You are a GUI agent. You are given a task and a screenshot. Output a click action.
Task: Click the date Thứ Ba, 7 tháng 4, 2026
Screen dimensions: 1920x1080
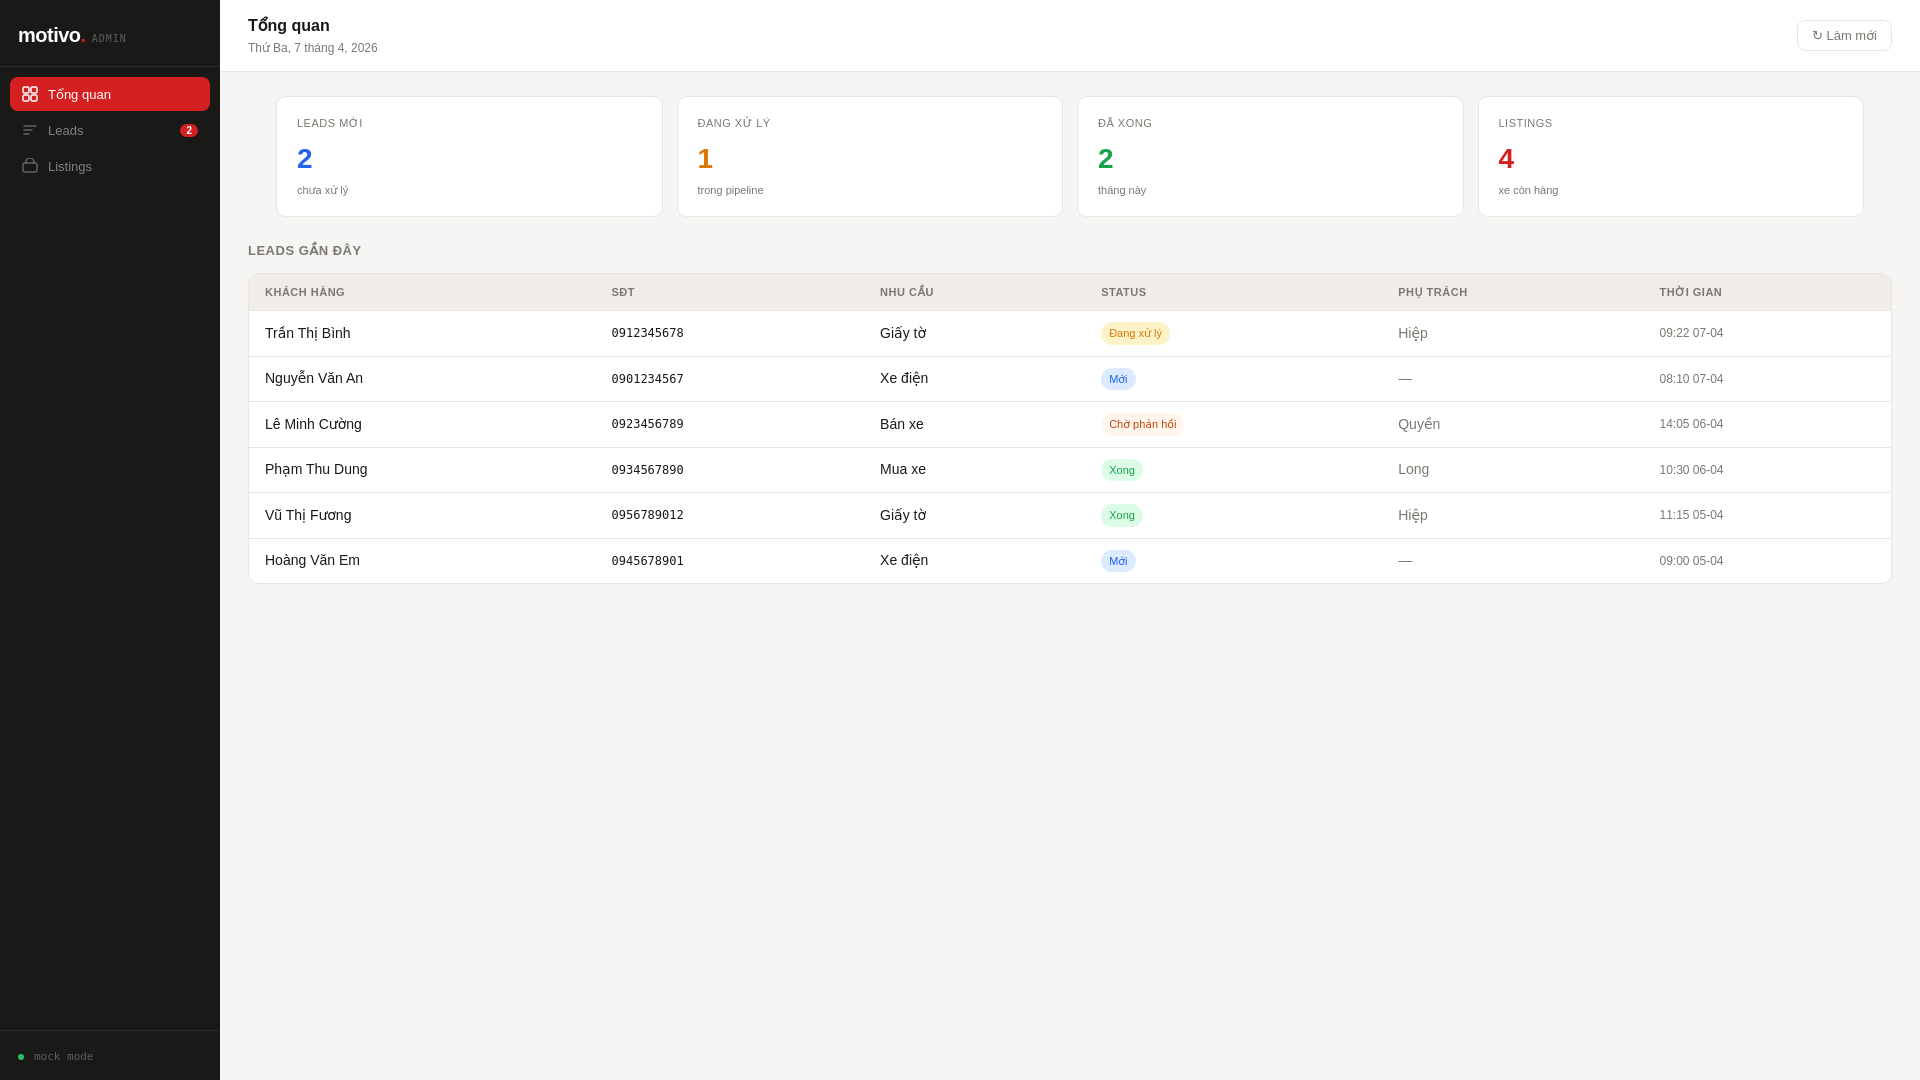[x=313, y=48]
